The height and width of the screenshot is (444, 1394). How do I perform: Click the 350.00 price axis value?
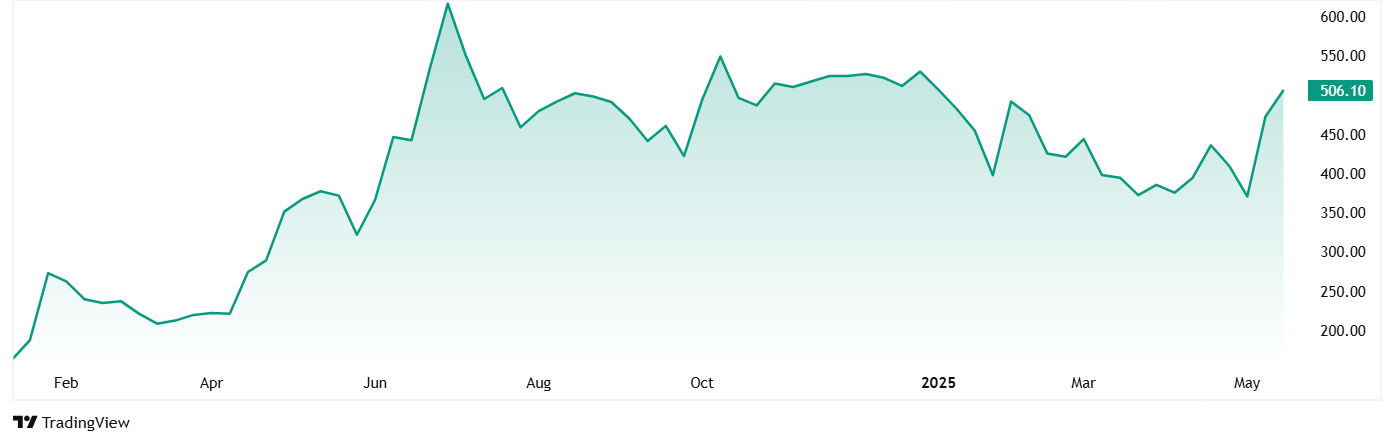pos(1342,213)
